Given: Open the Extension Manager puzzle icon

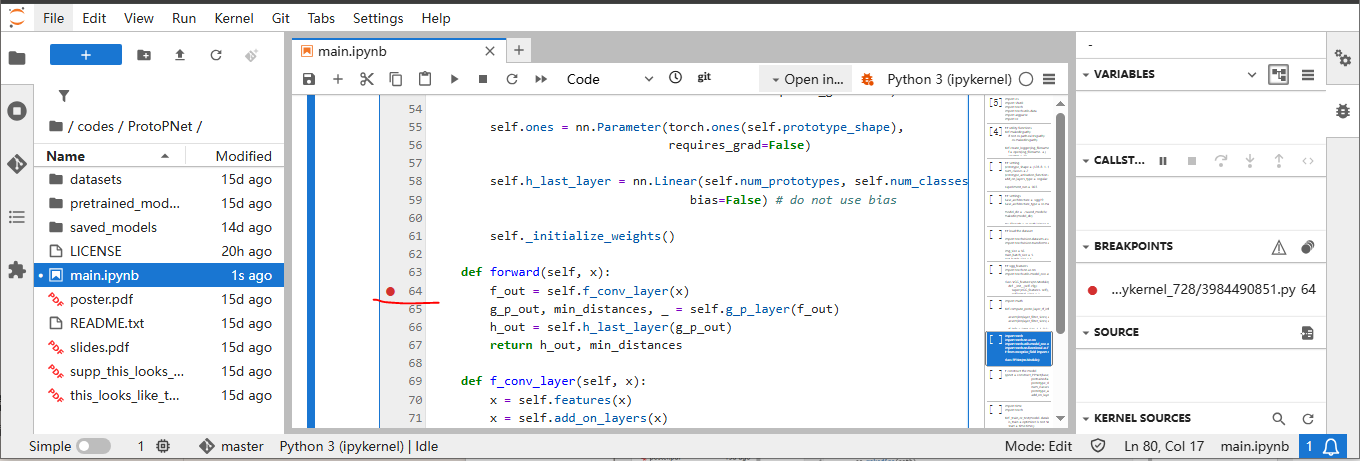Looking at the screenshot, I should coord(16,270).
